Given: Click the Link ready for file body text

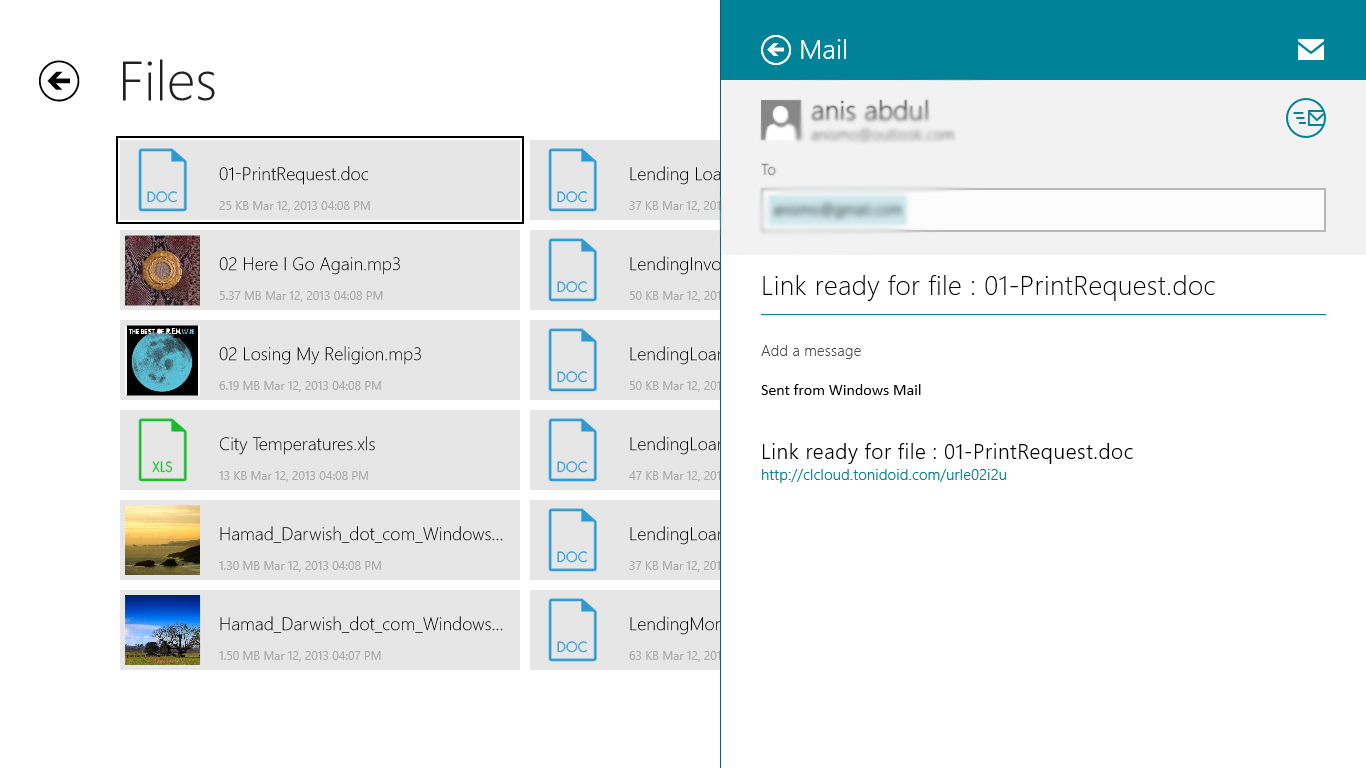Looking at the screenshot, I should 947,452.
